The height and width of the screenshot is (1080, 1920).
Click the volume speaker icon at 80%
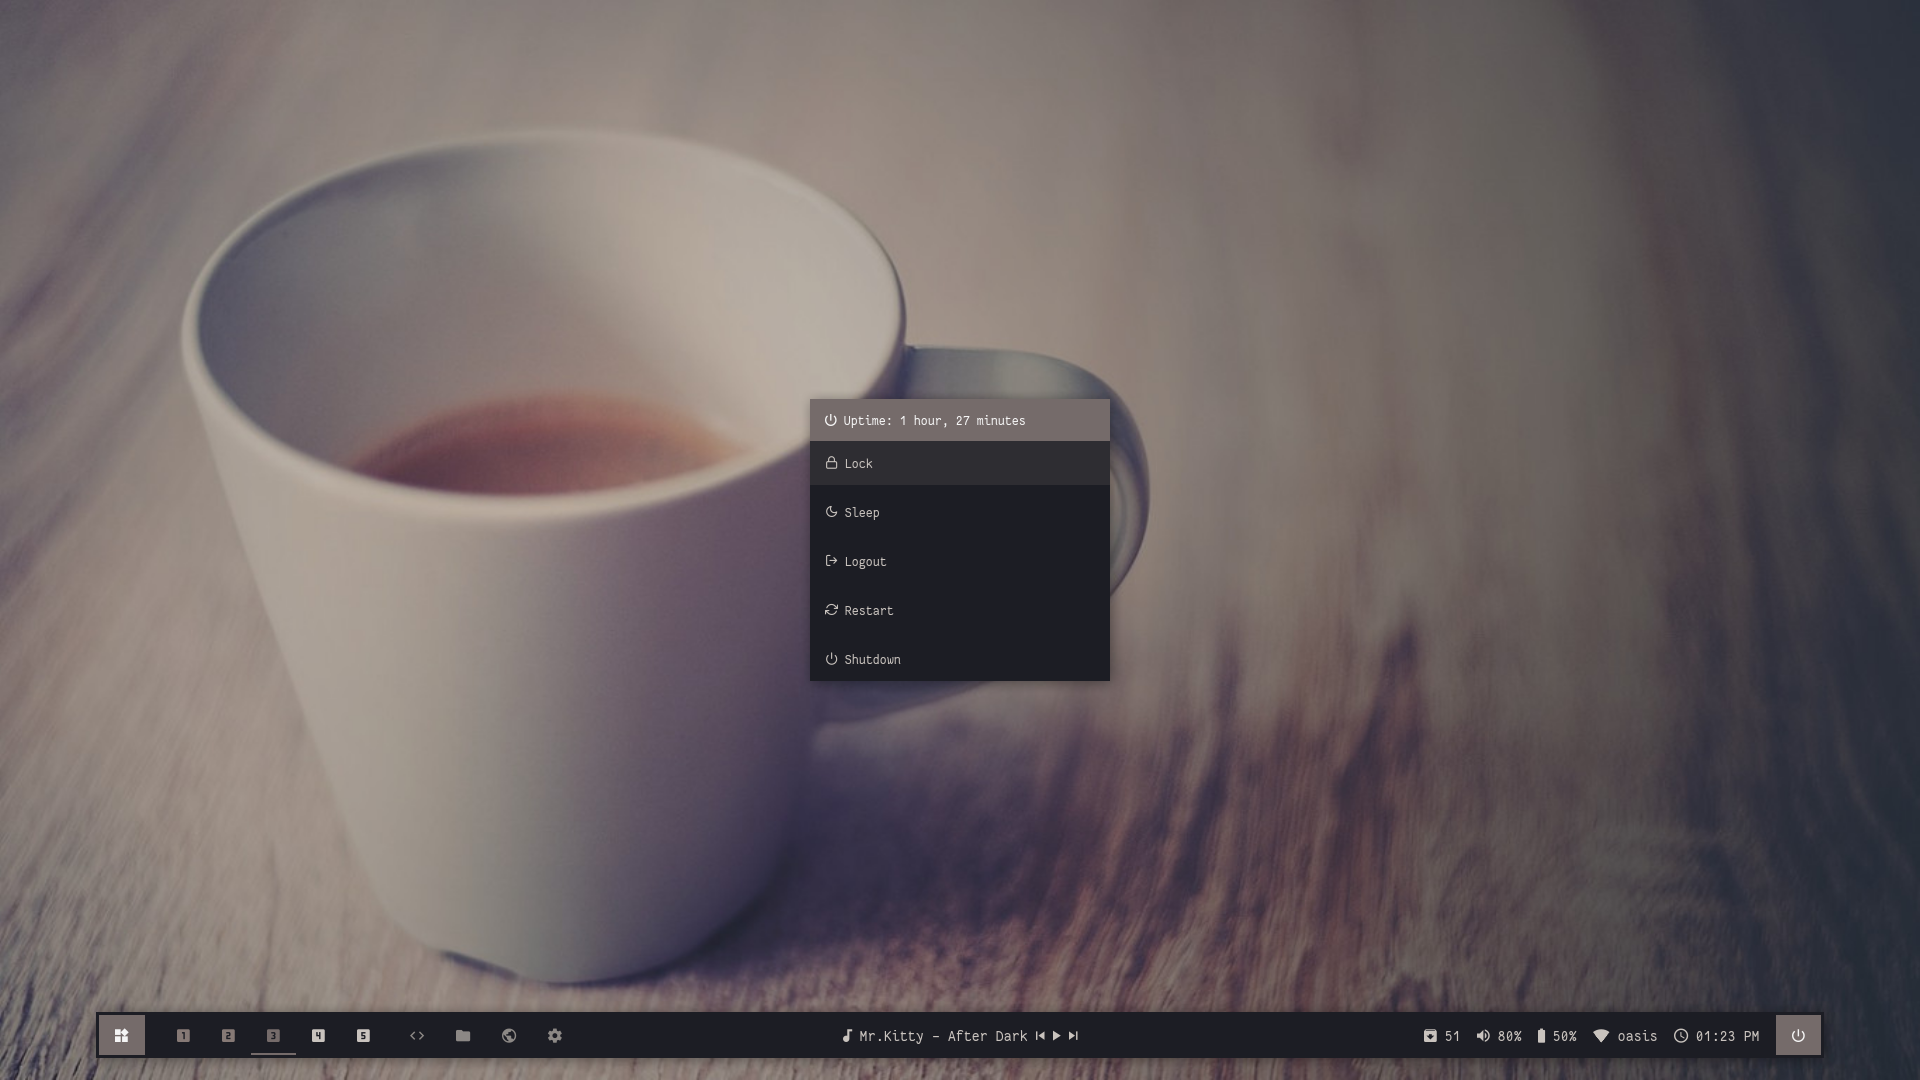[1483, 1036]
